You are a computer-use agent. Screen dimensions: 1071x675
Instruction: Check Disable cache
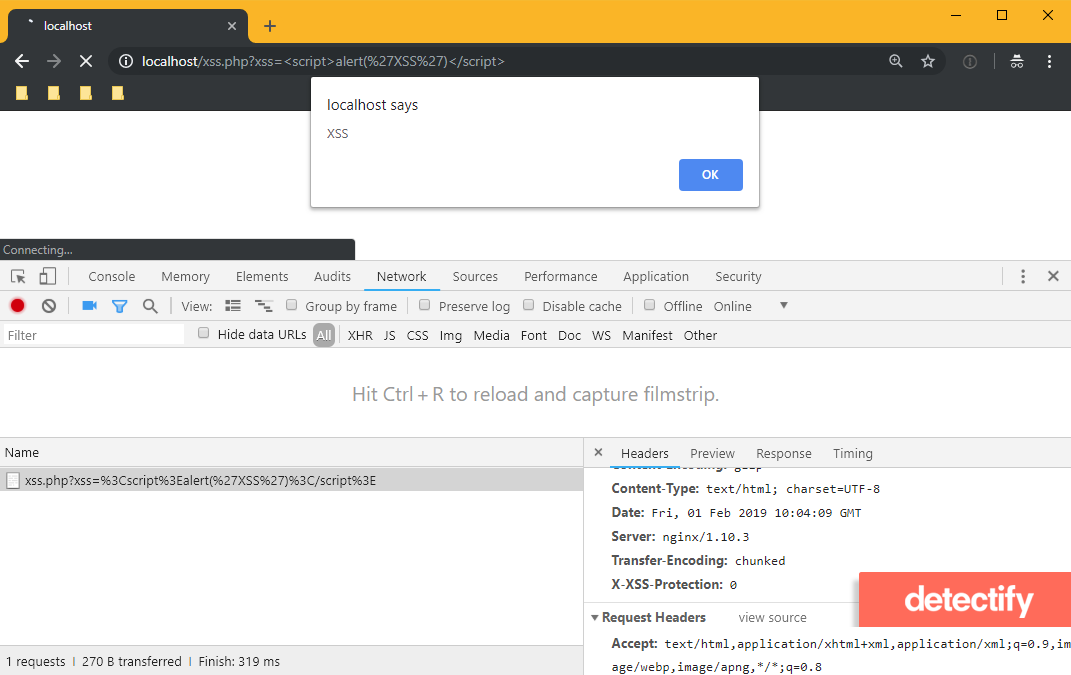click(527, 305)
